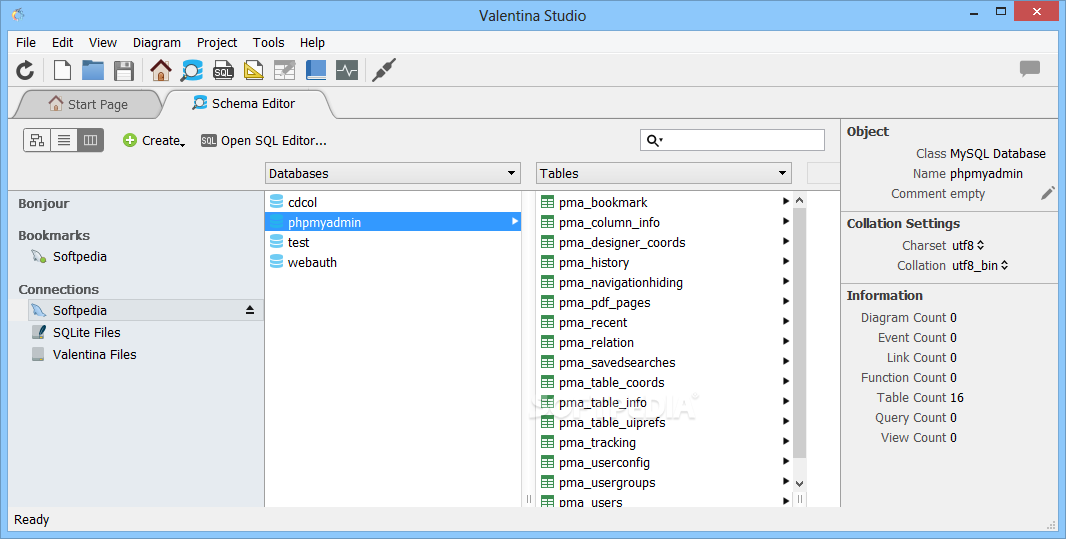
Task: Select the pma_recent table
Action: point(665,322)
